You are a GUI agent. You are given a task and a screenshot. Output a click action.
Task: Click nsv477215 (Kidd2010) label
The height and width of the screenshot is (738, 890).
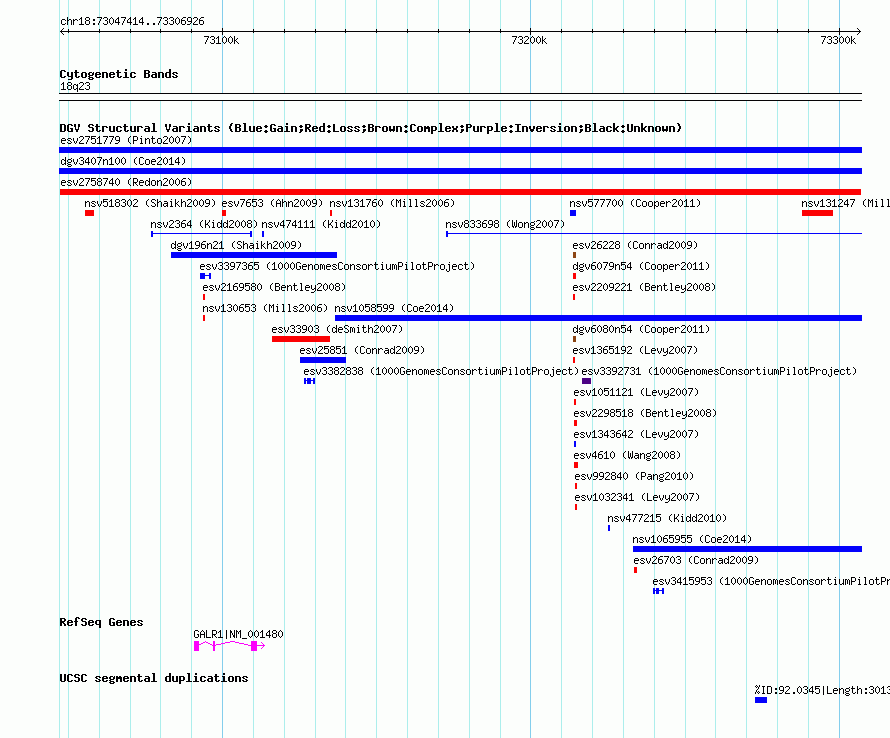pos(667,518)
